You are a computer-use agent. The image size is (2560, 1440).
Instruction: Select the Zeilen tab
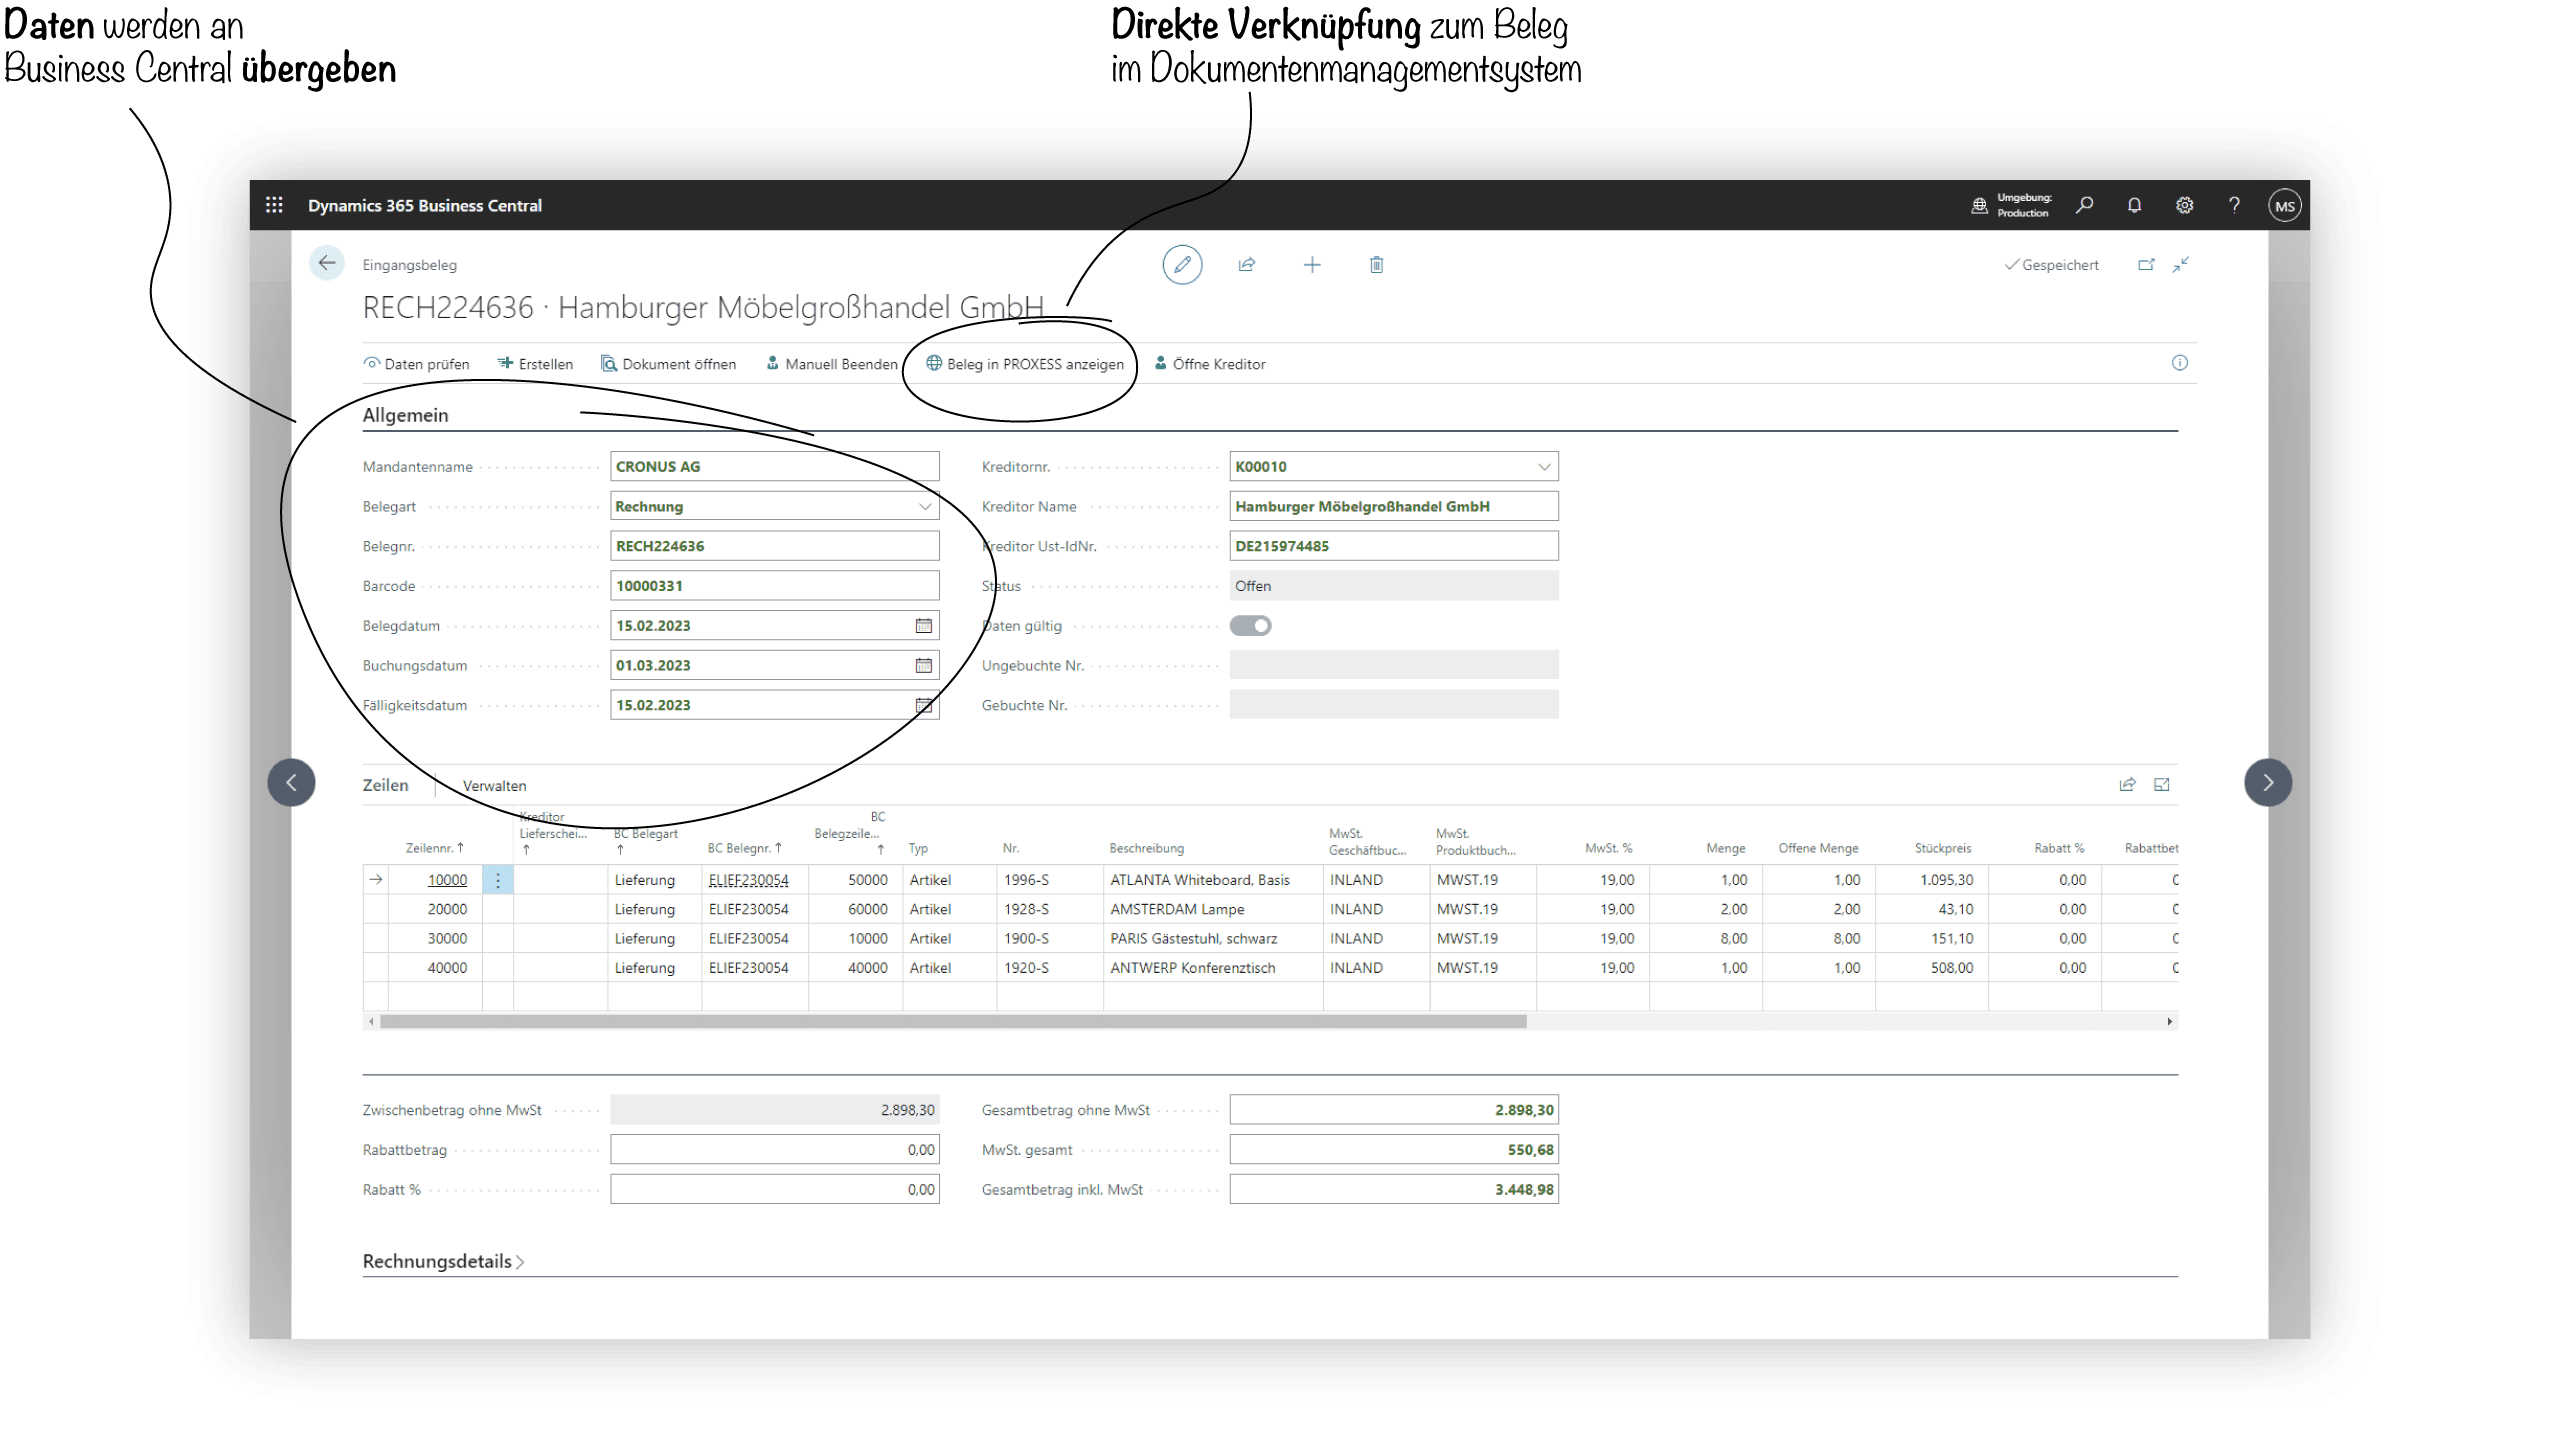(386, 785)
